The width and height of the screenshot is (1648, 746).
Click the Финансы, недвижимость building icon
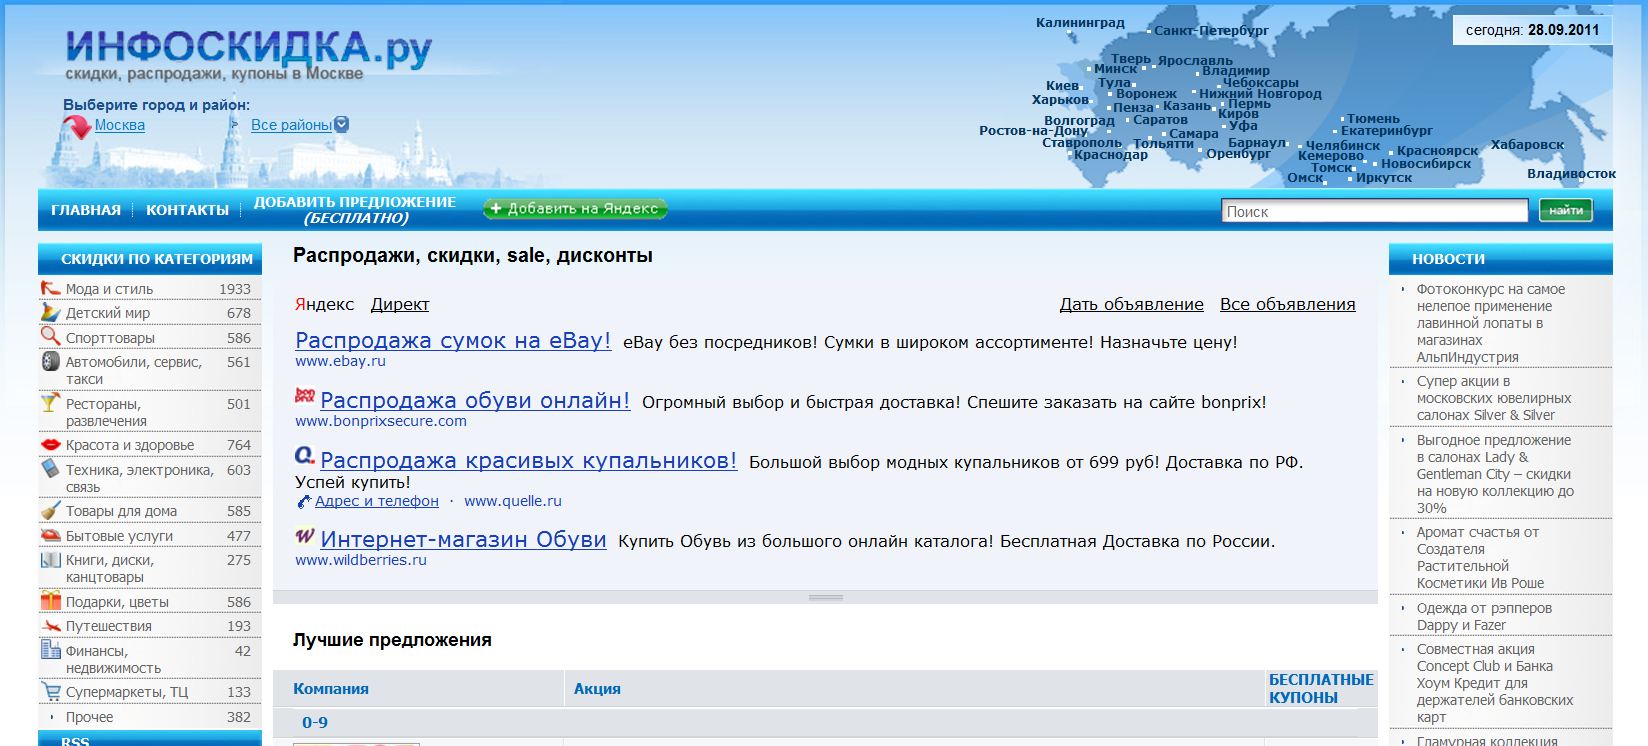point(50,650)
